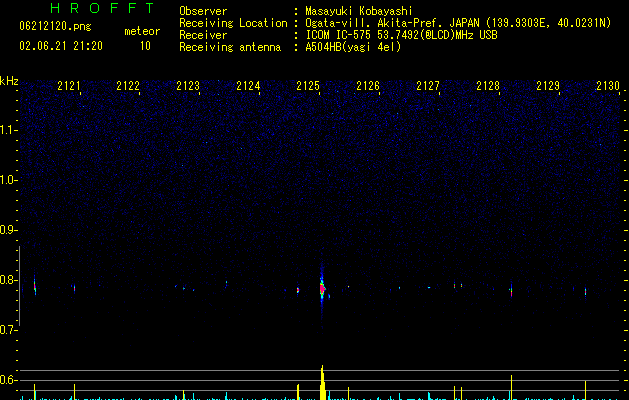Click the Receiver label

(x=203, y=35)
